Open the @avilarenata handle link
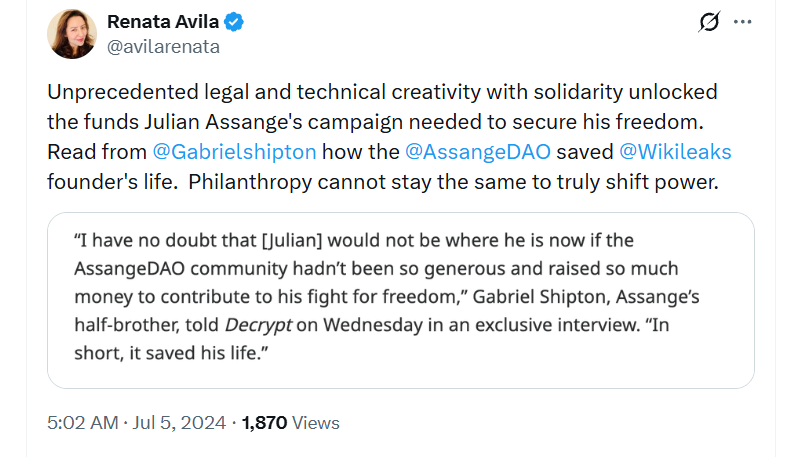This screenshot has width=789, height=457. pyautogui.click(x=163, y=46)
